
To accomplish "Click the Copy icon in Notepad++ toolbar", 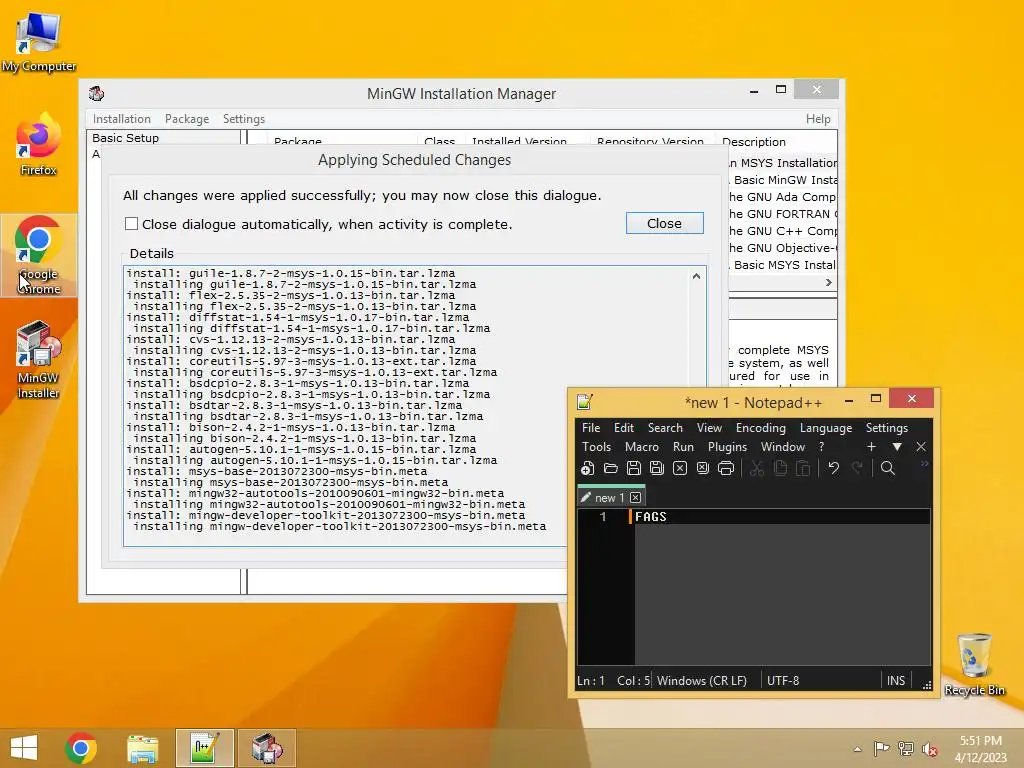I will pyautogui.click(x=780, y=468).
